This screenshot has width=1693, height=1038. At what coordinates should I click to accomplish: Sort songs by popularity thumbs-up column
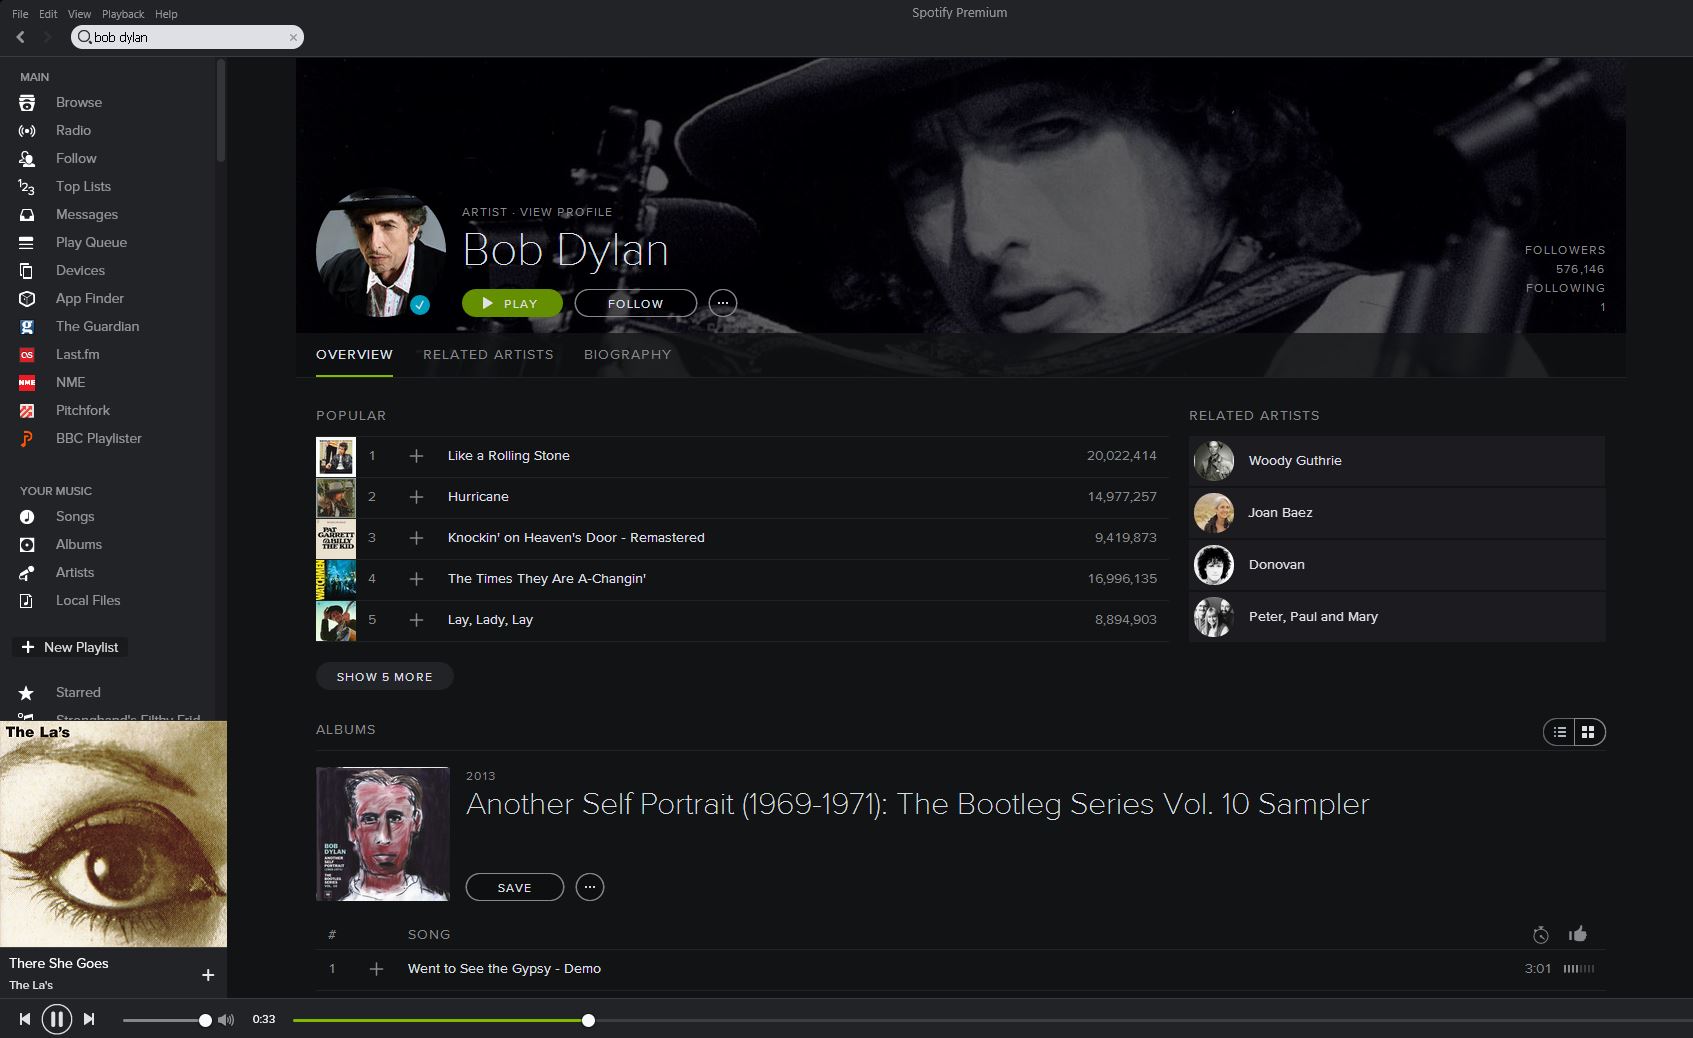coord(1578,934)
